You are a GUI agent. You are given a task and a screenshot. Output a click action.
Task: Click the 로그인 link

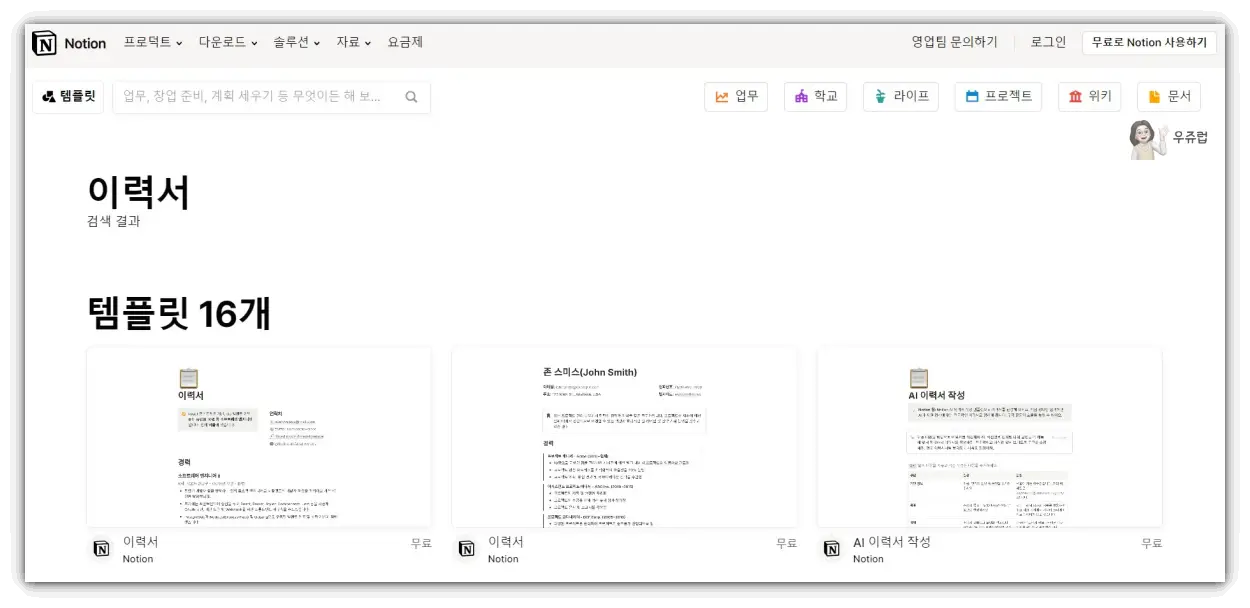click(x=1048, y=42)
